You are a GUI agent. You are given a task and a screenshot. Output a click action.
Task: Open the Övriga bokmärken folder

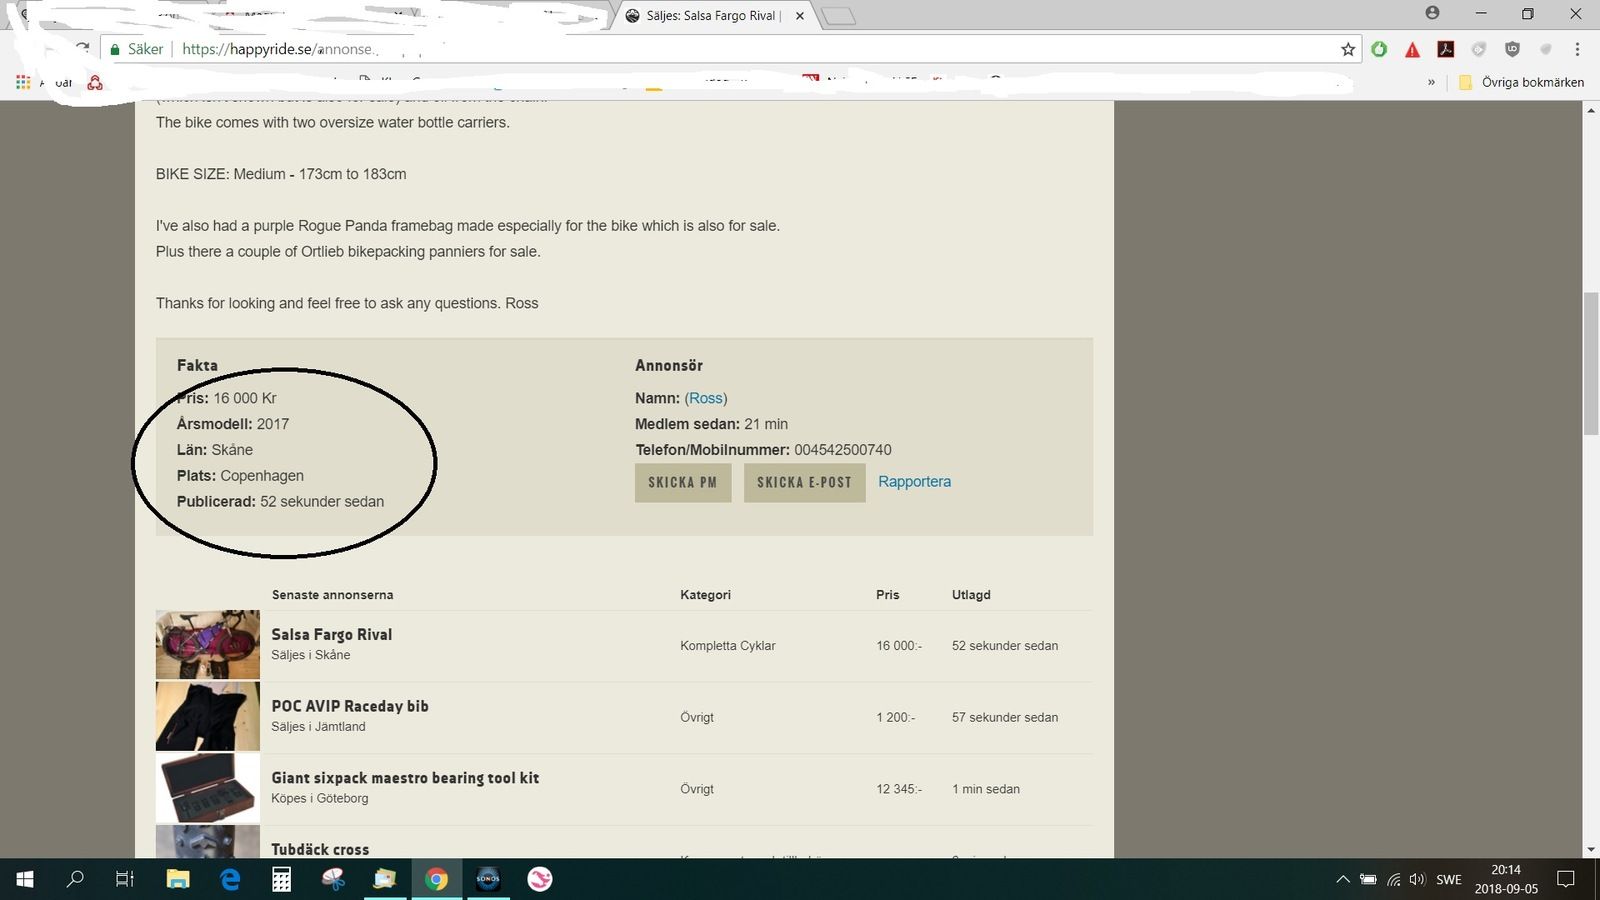pyautogui.click(x=1522, y=82)
